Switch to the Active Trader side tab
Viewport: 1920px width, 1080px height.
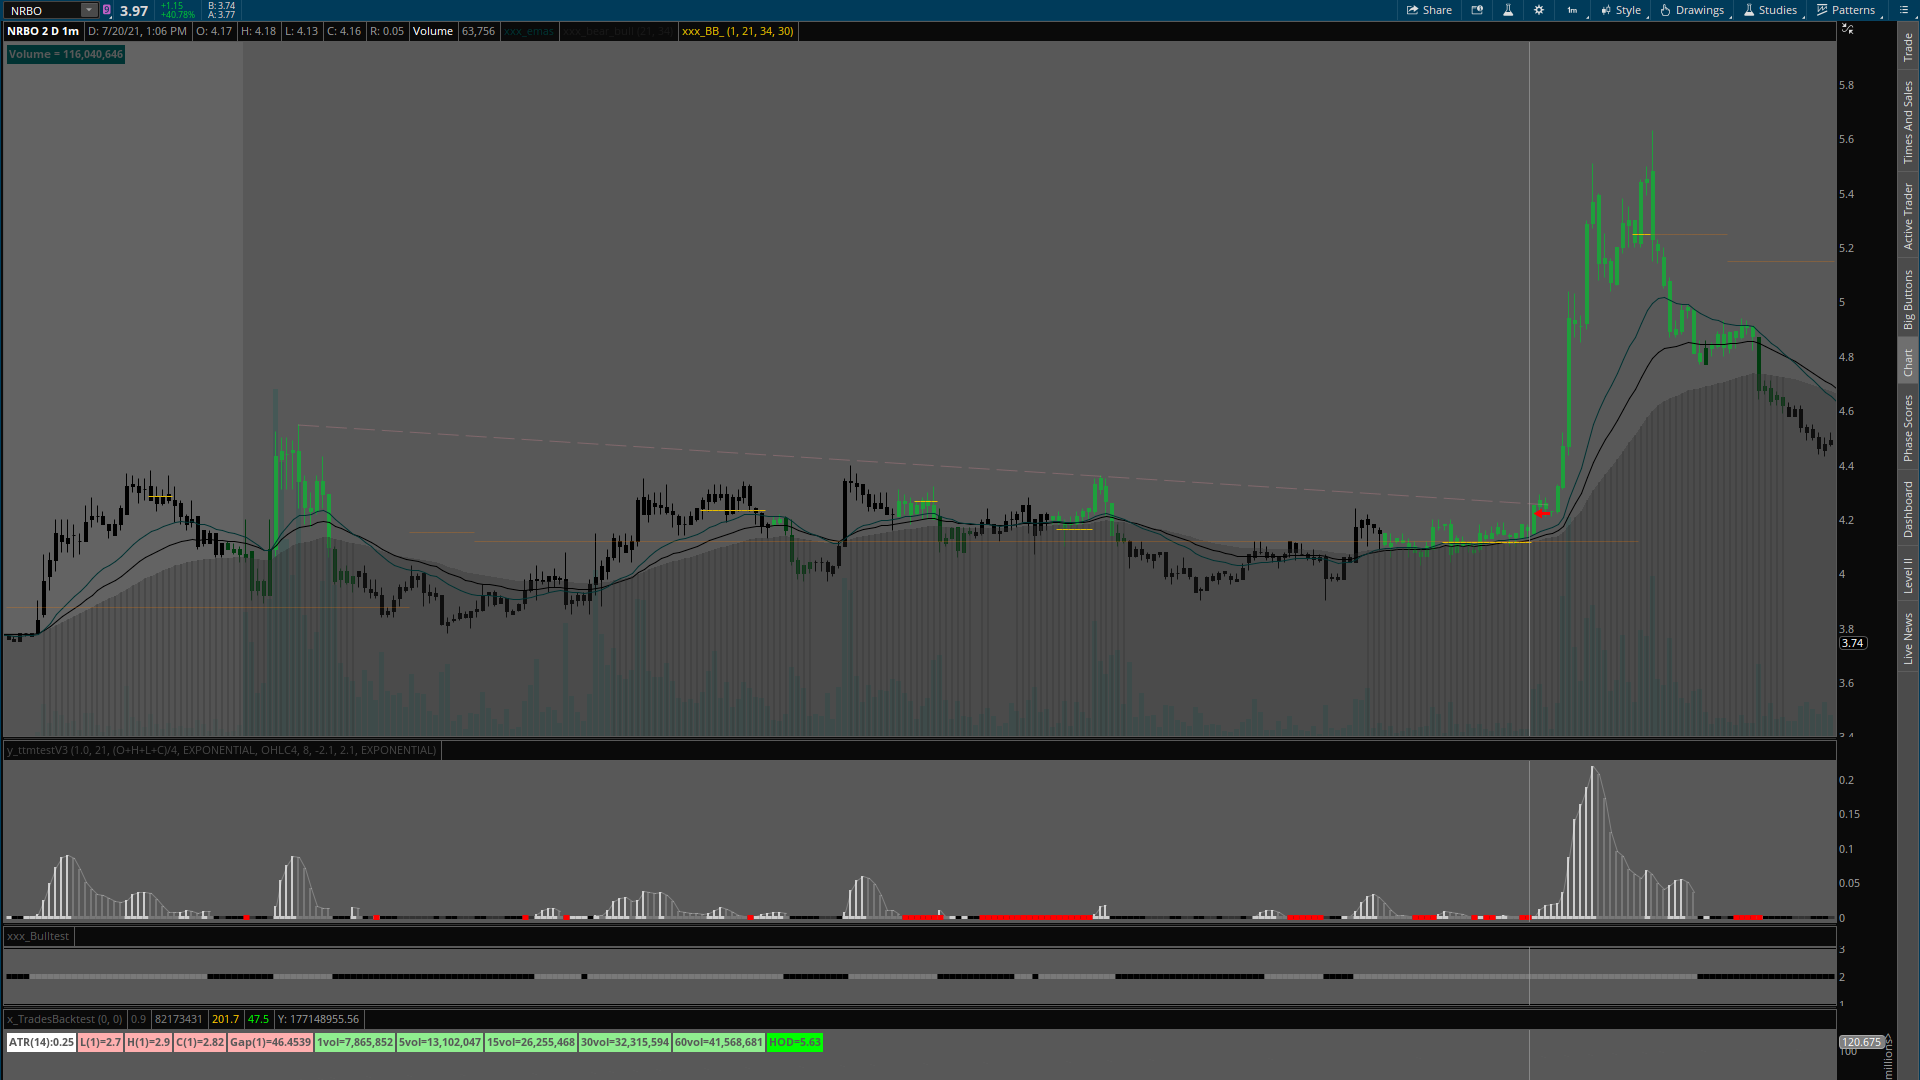pos(1908,216)
